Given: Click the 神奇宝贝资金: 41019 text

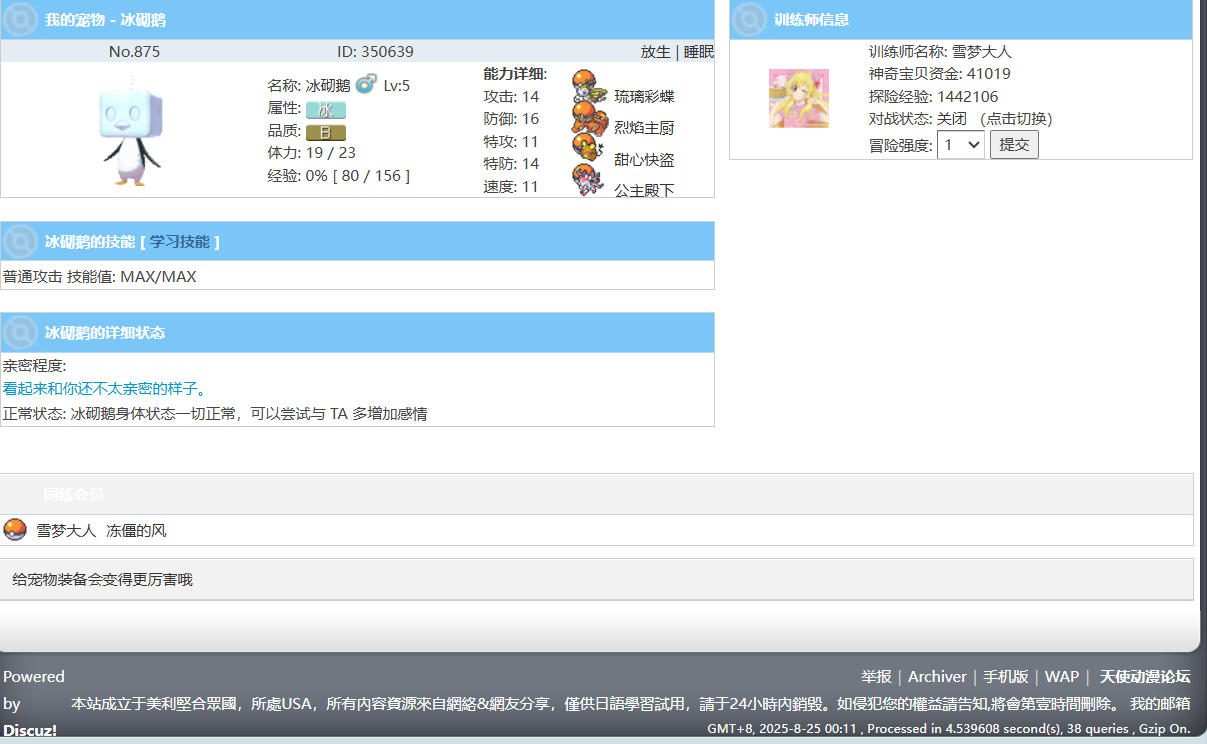Looking at the screenshot, I should pyautogui.click(x=939, y=74).
